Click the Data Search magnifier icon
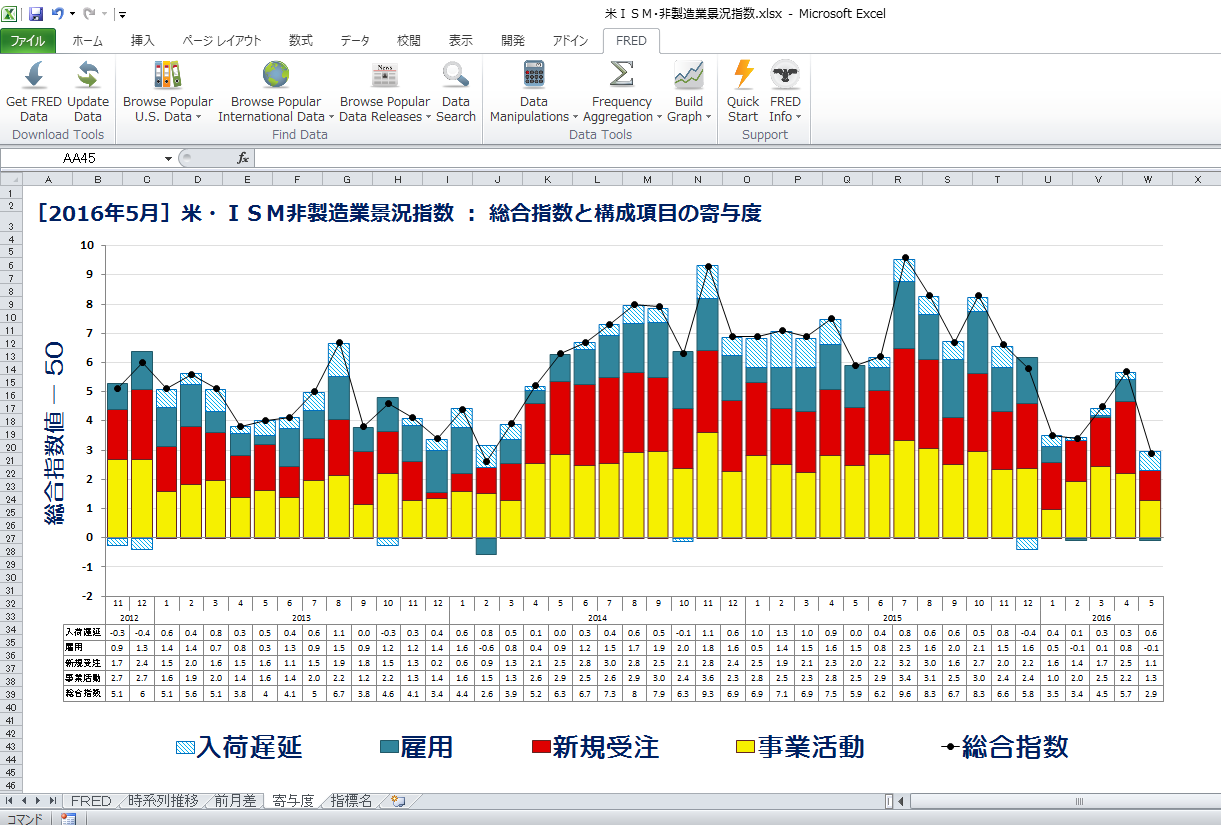 pos(456,76)
